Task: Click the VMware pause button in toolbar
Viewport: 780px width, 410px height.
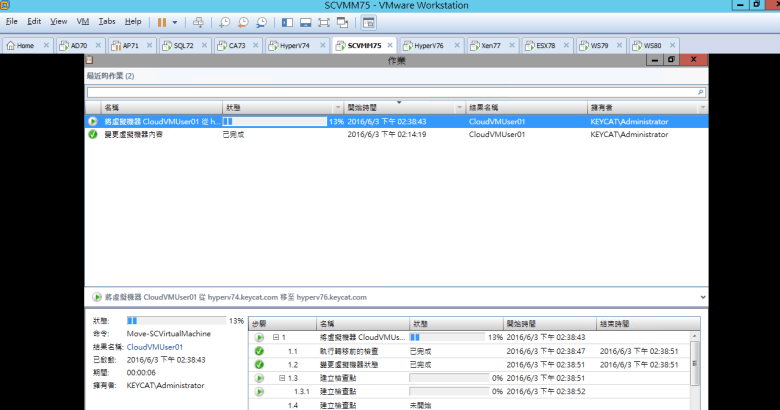Action: 161,21
